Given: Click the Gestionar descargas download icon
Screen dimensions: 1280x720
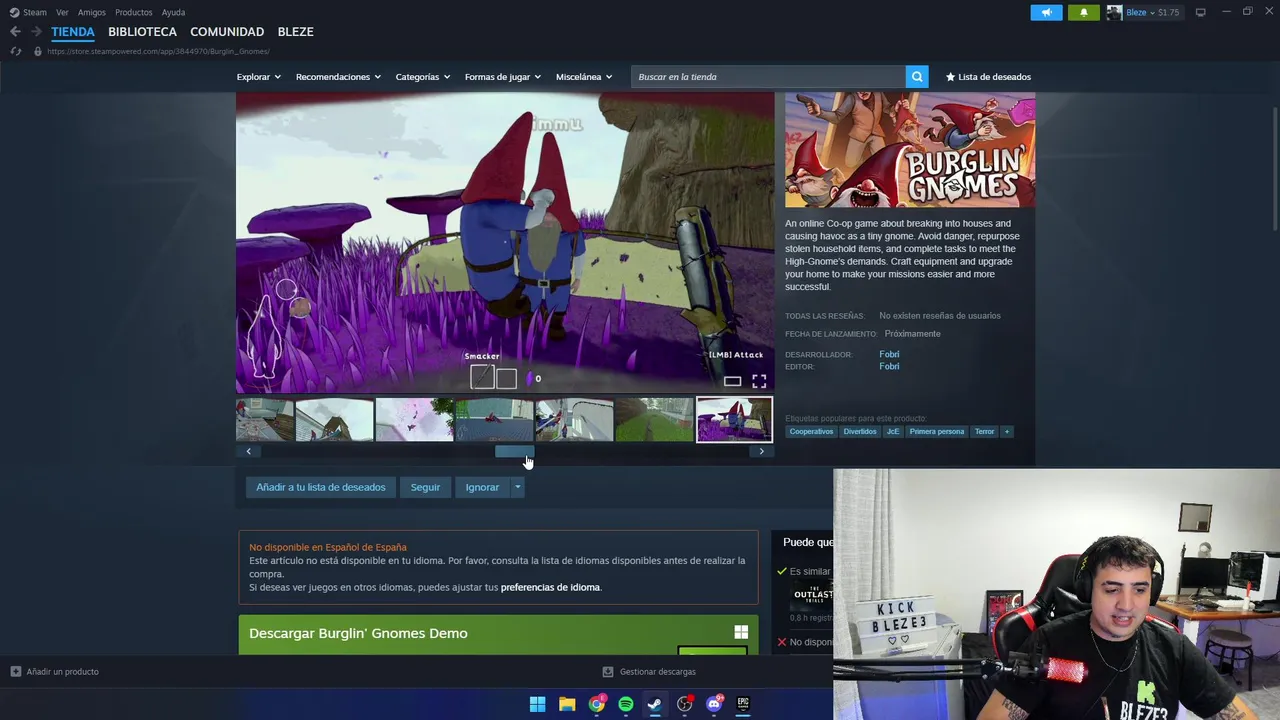Looking at the screenshot, I should click(607, 671).
